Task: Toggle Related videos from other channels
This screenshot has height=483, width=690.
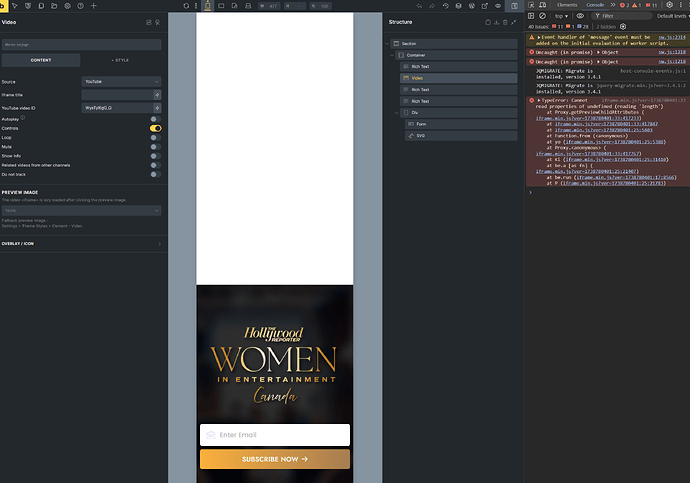Action: click(156, 165)
